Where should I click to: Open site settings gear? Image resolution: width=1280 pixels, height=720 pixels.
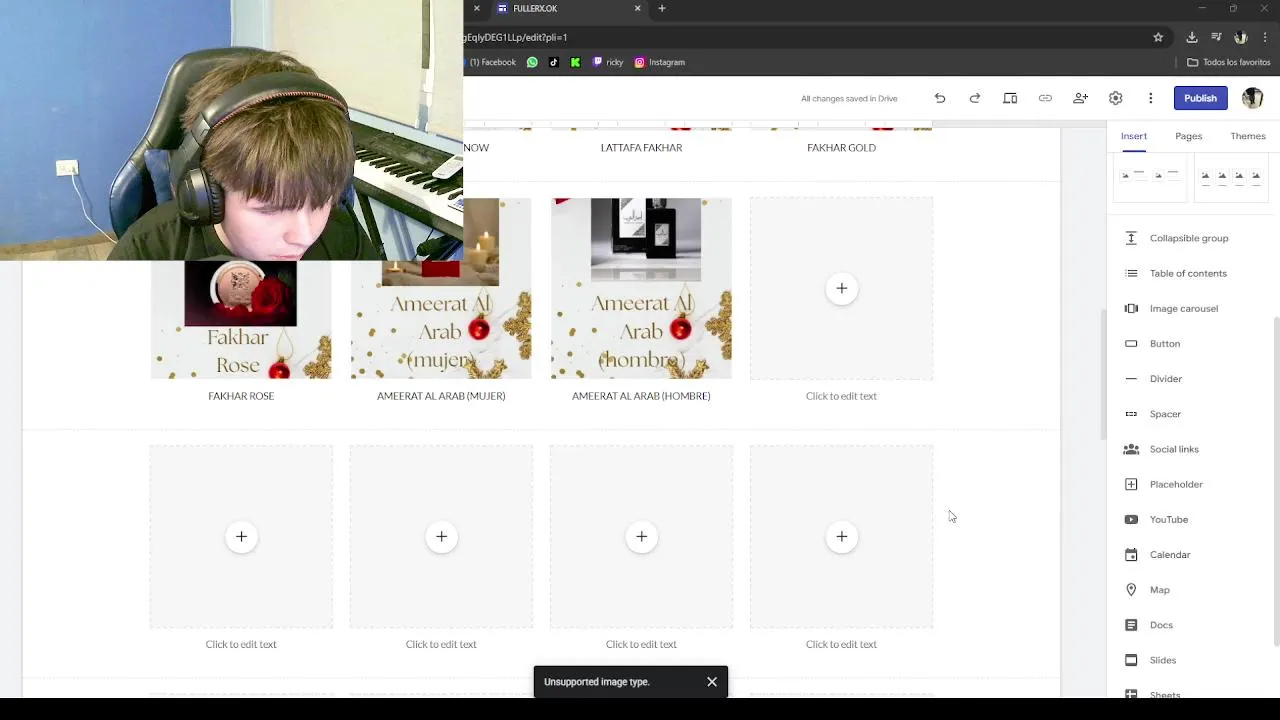tap(1115, 98)
